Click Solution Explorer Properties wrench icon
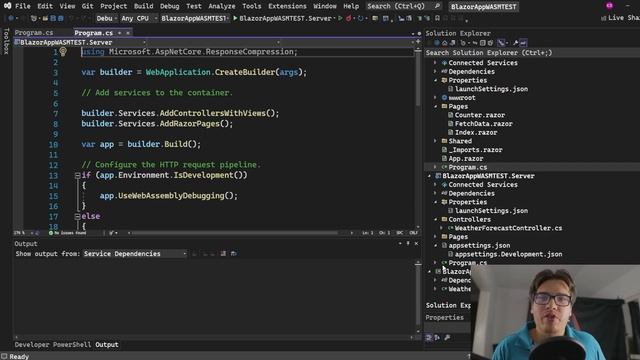640x360 pixels. point(516,43)
